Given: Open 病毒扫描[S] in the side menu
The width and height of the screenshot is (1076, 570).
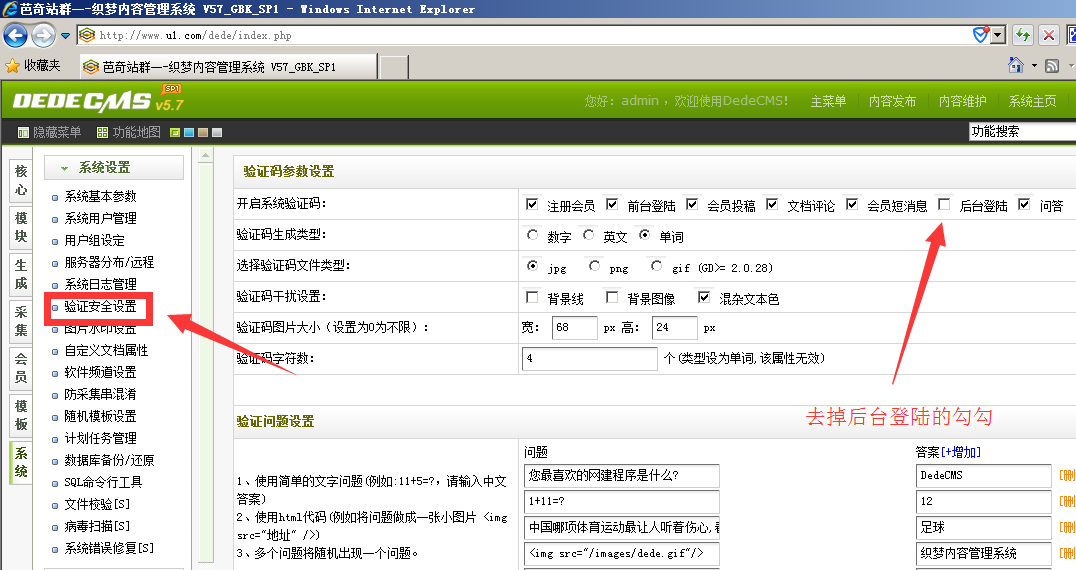Looking at the screenshot, I should (x=97, y=525).
